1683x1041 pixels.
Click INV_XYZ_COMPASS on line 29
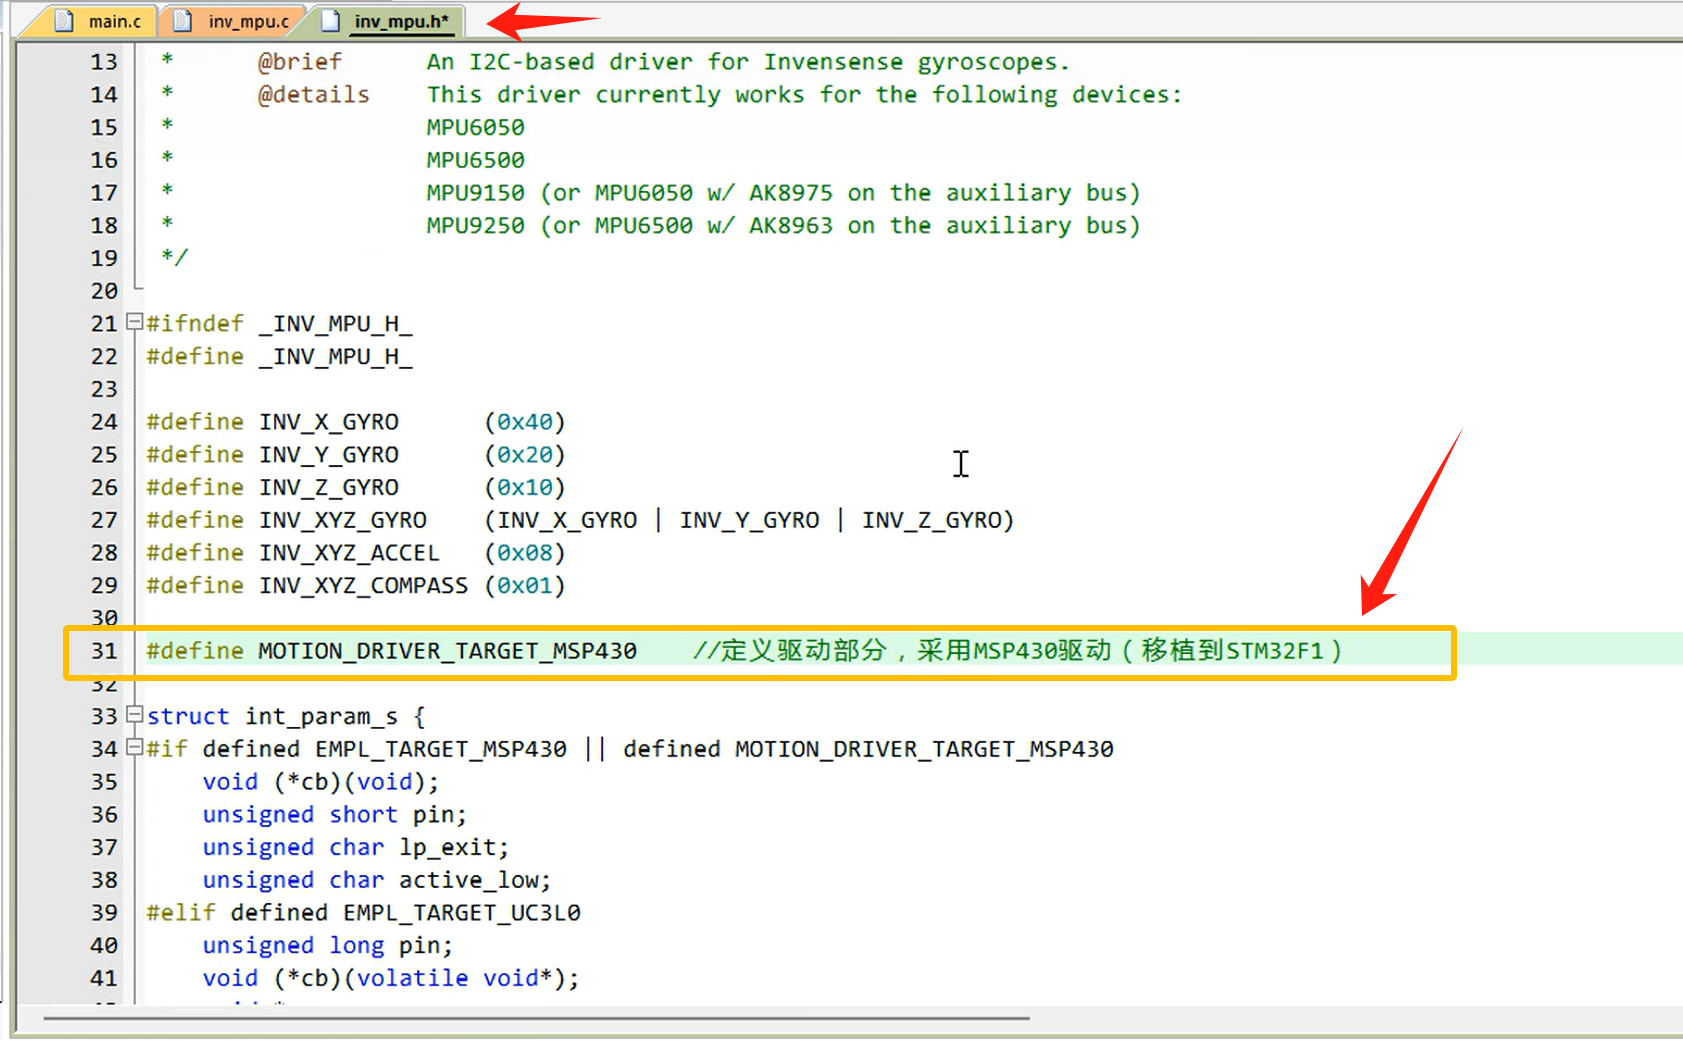364,585
